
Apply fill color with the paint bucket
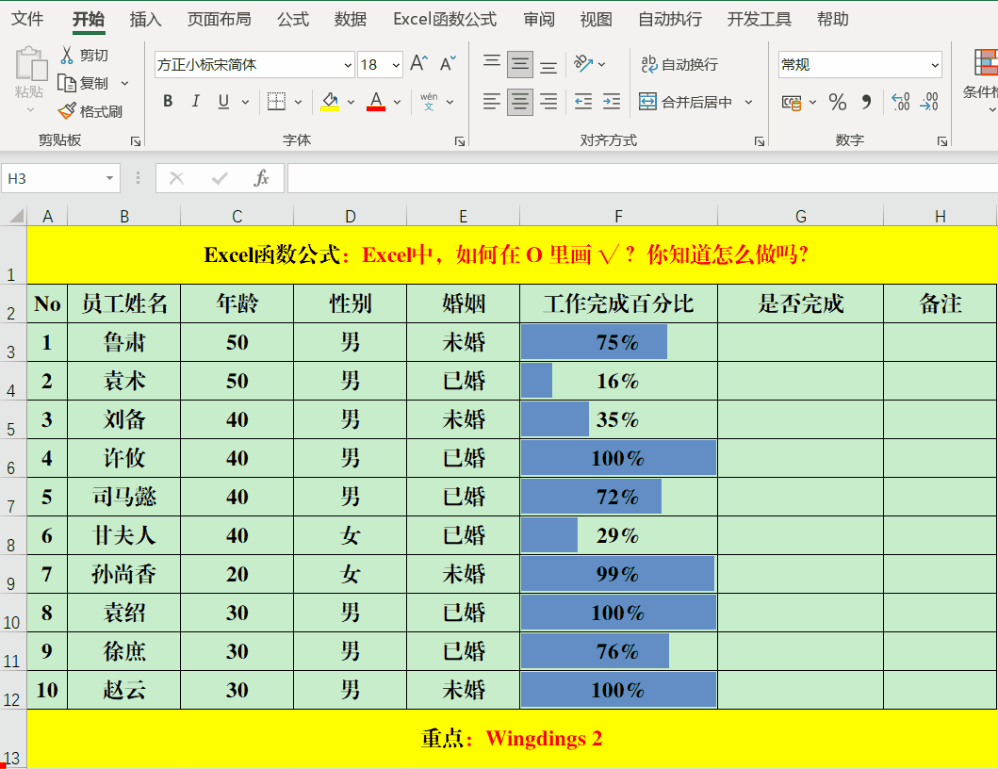tap(329, 102)
